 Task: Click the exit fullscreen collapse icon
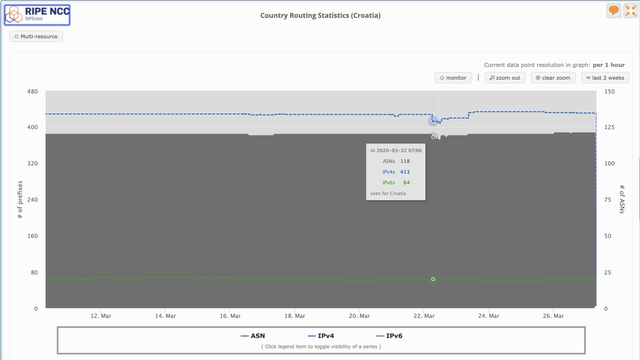(x=631, y=11)
